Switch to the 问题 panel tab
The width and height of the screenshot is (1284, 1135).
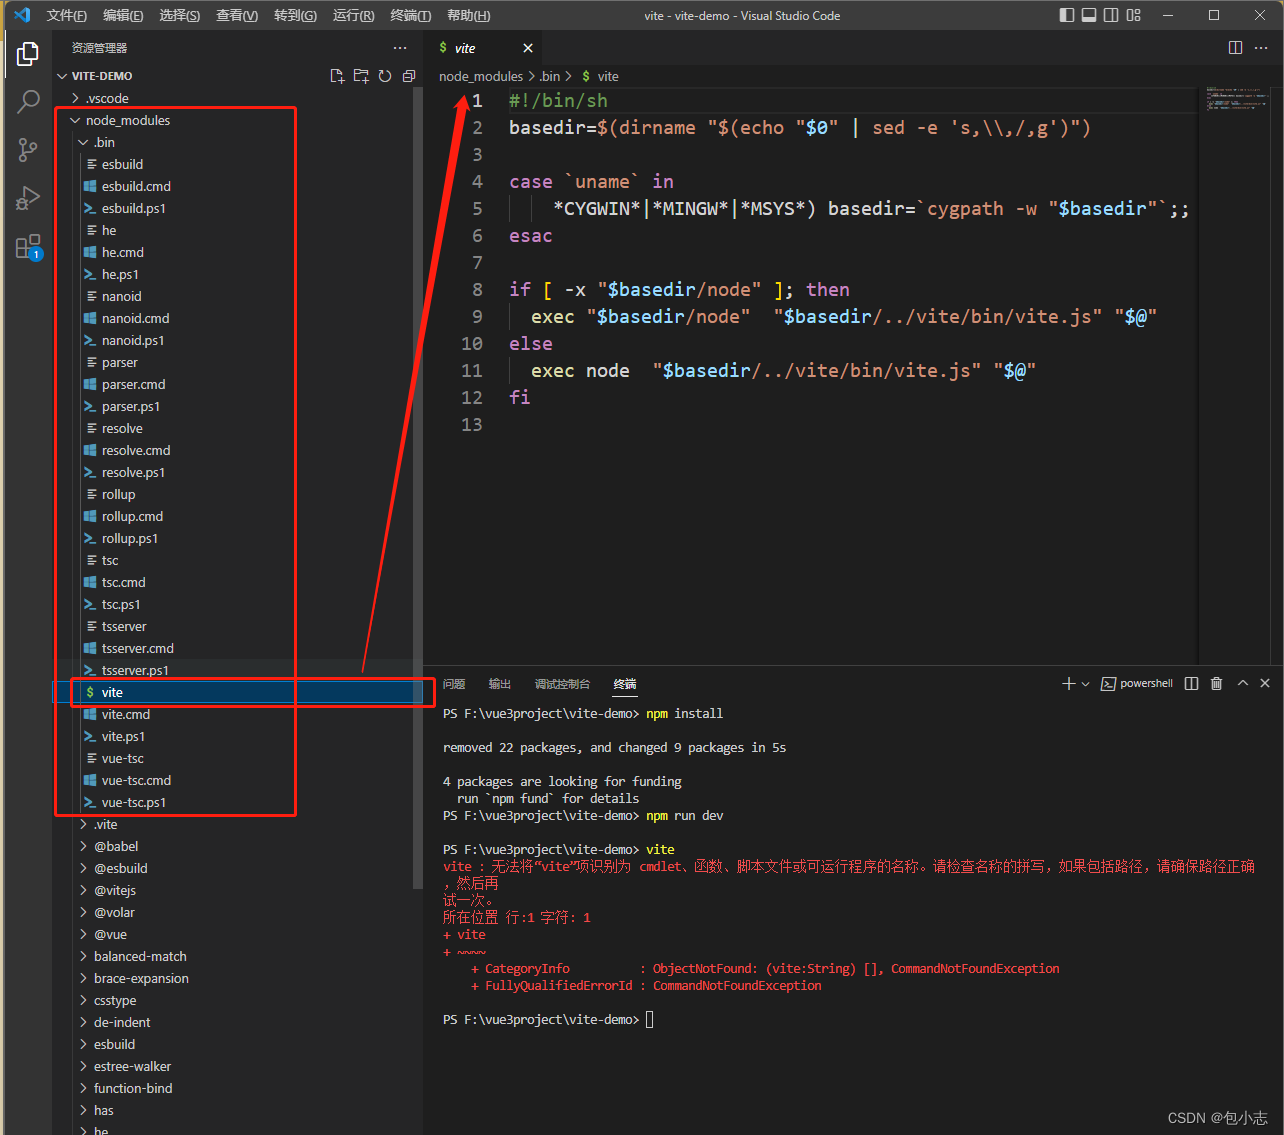point(454,684)
